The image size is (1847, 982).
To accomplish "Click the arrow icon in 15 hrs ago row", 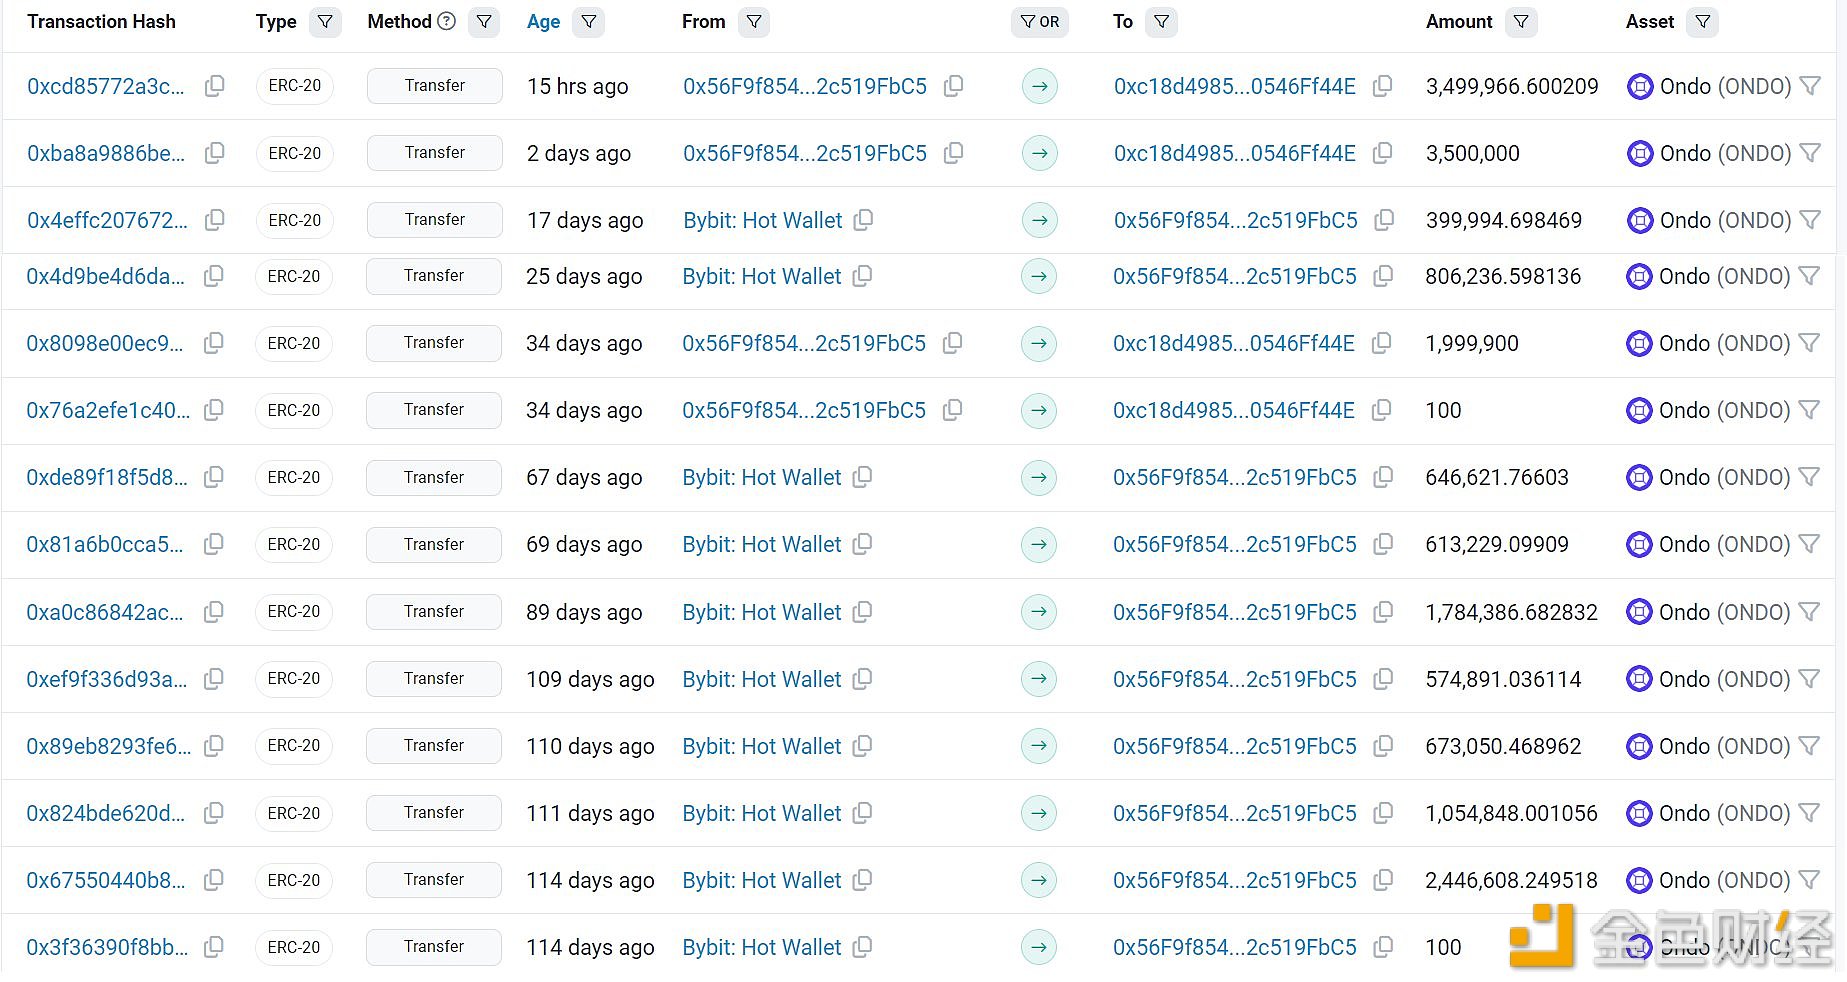I will point(1040,86).
